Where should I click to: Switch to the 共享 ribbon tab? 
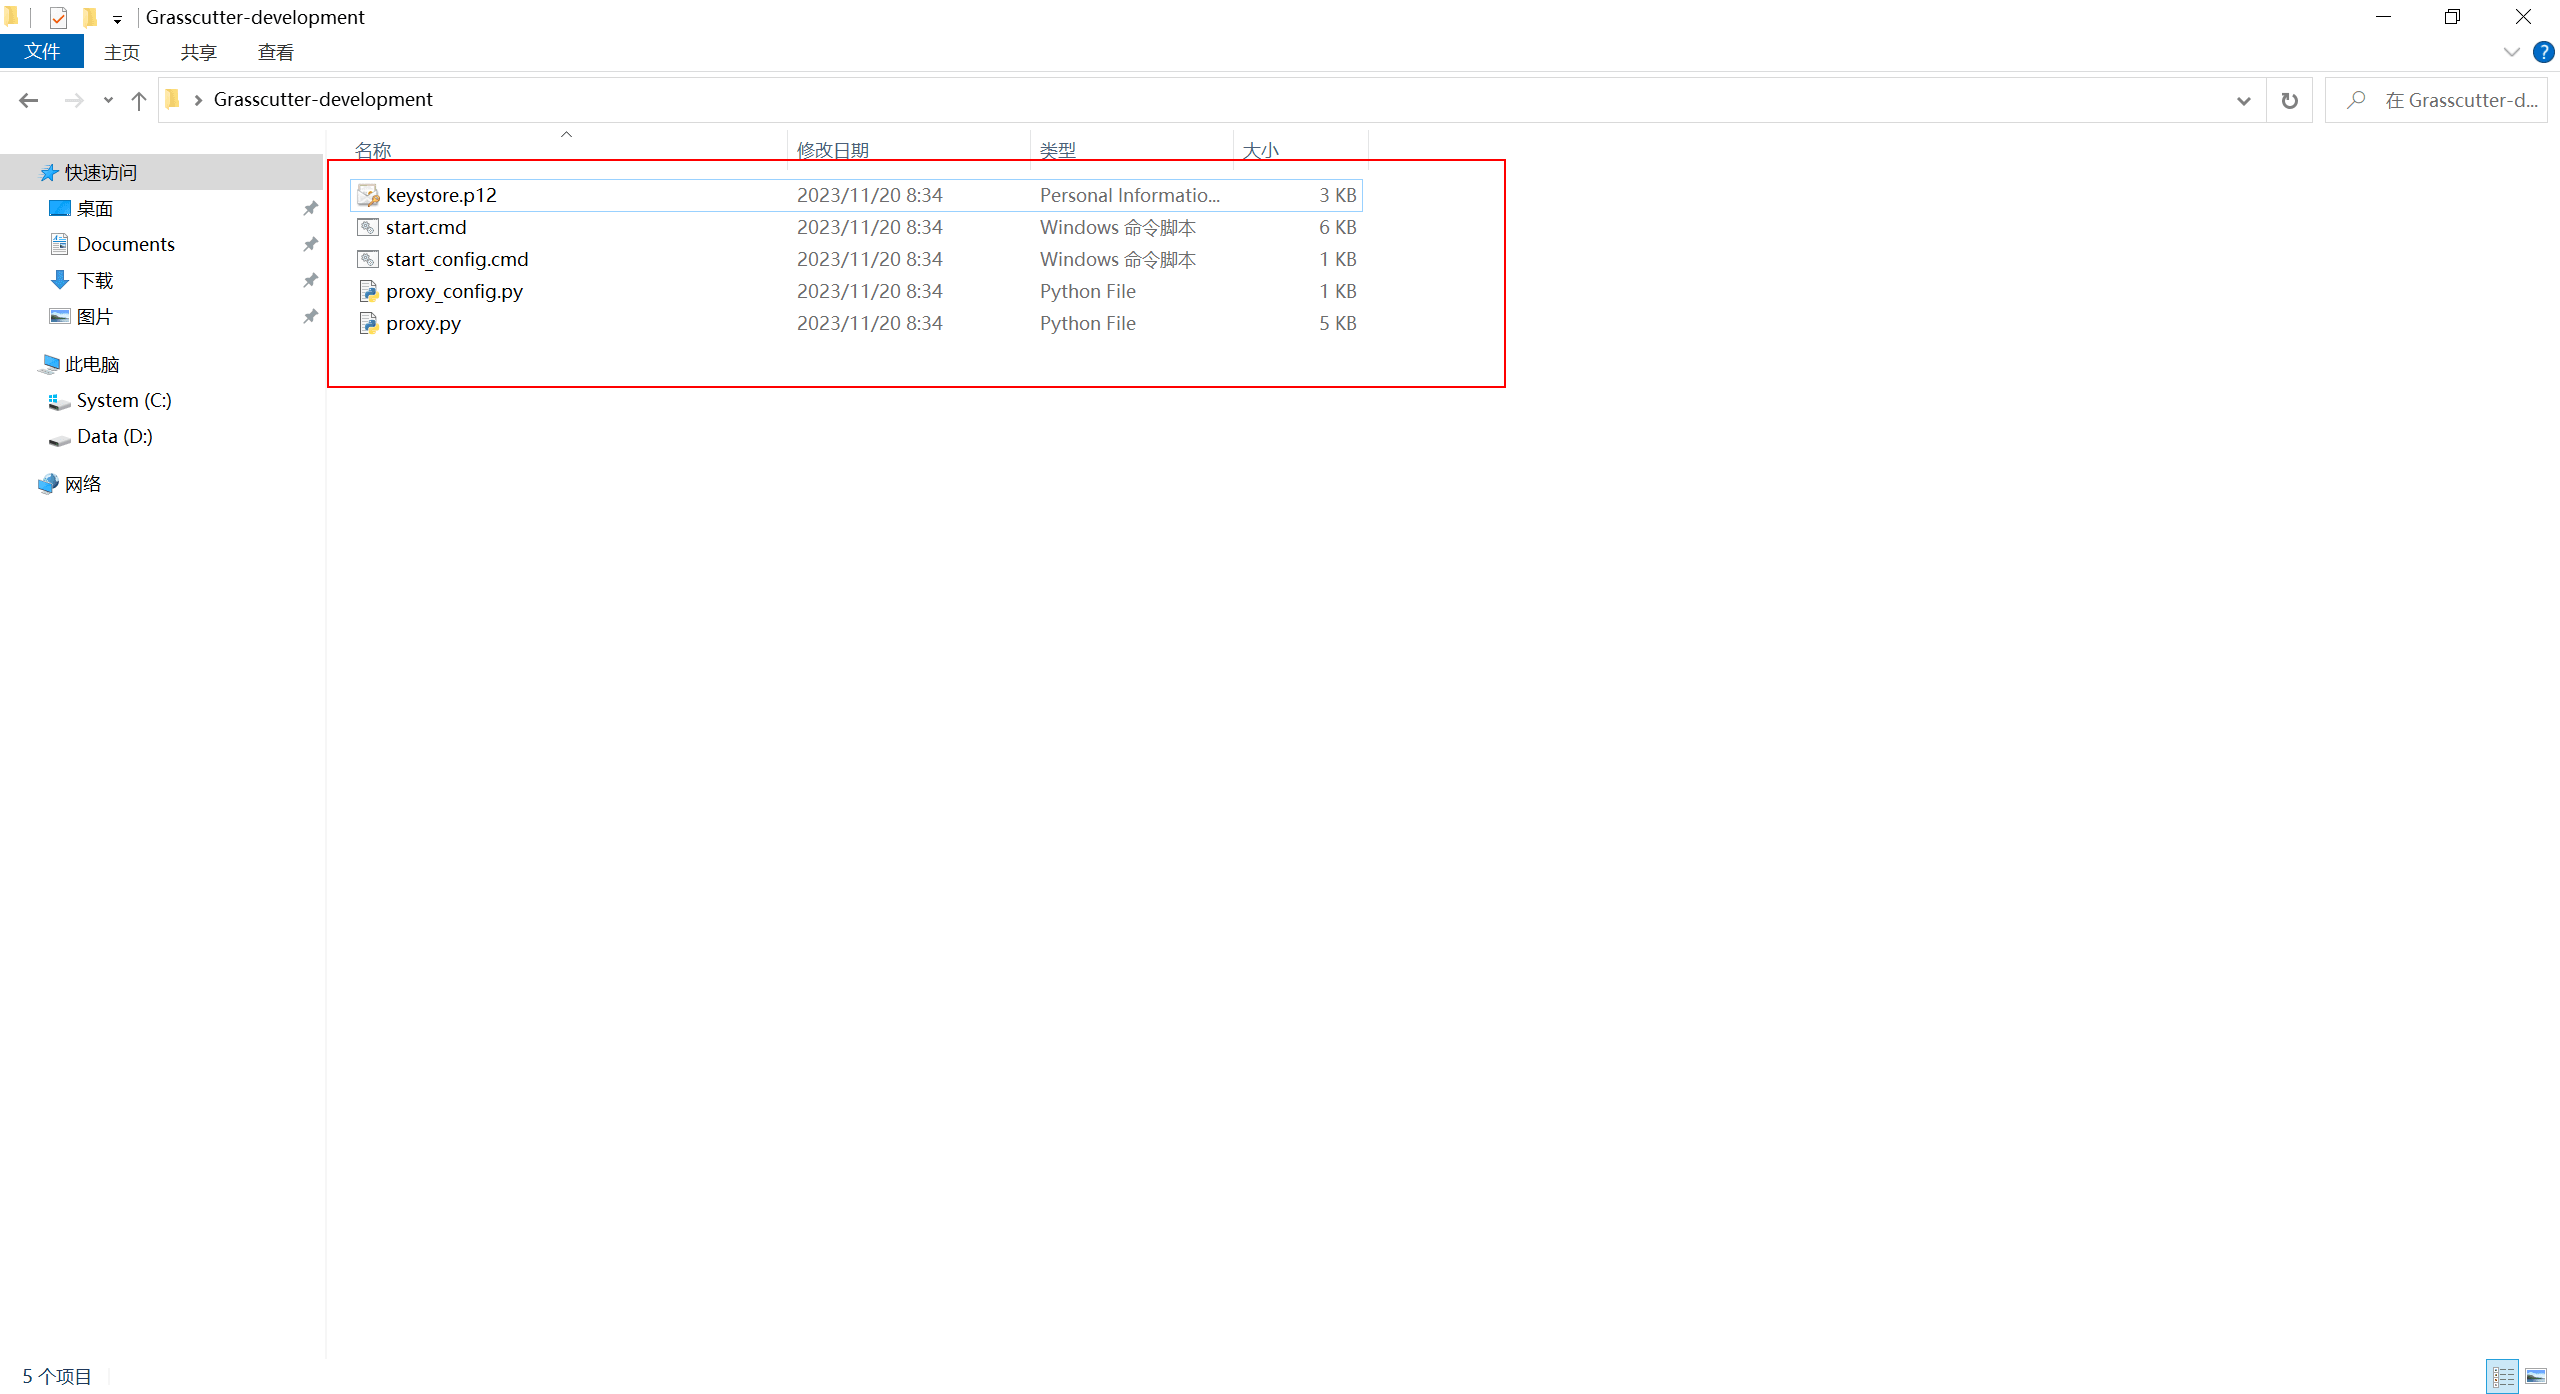198,52
